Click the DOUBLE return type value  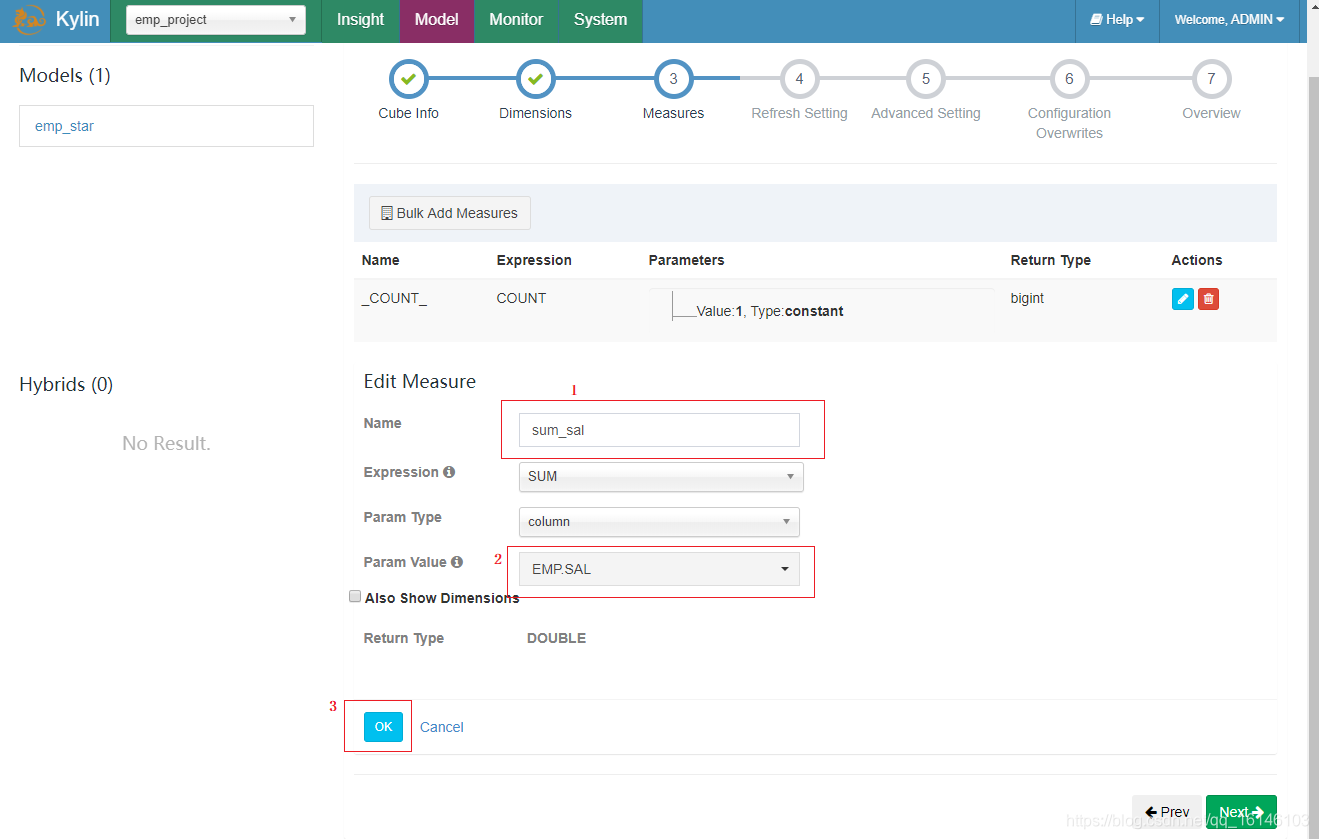coord(556,638)
